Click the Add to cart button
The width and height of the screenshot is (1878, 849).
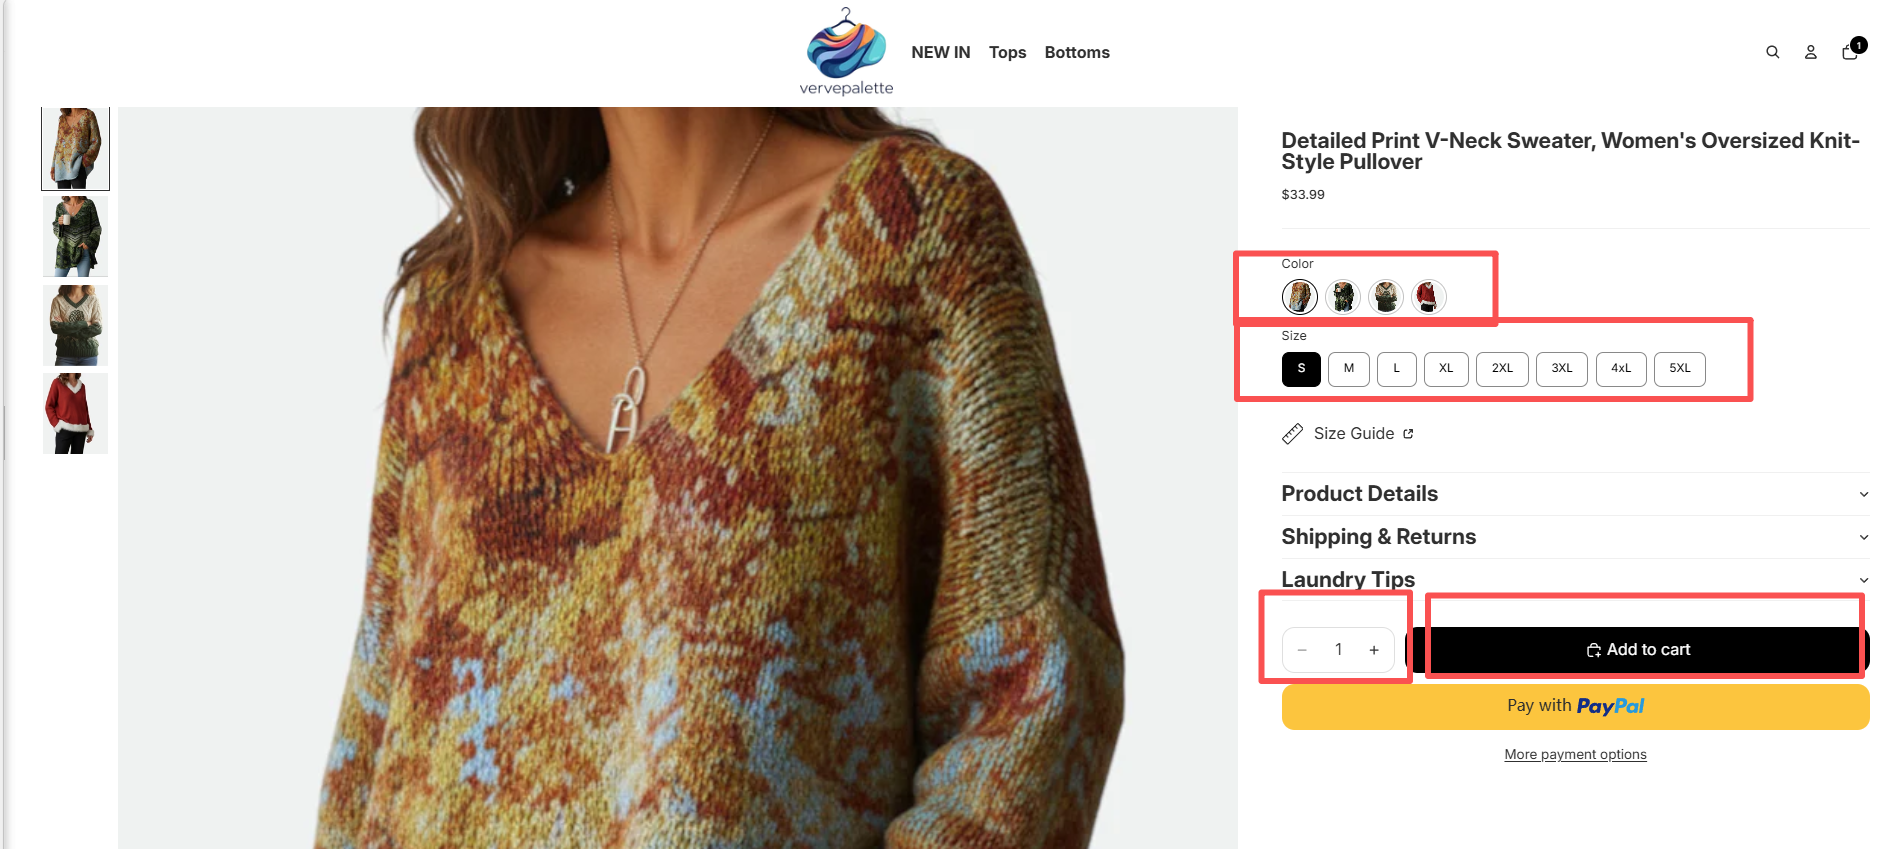[1638, 650]
